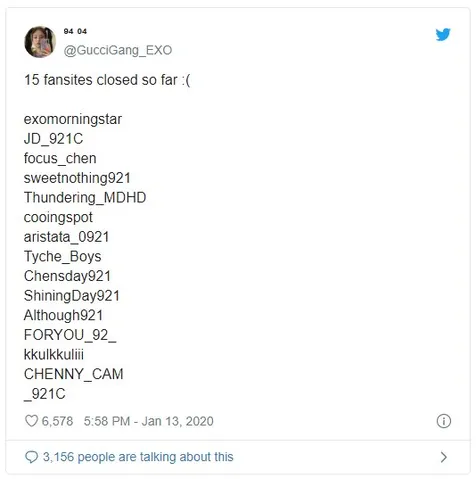
Task: Click the reply speech bubble icon
Action: [32, 457]
